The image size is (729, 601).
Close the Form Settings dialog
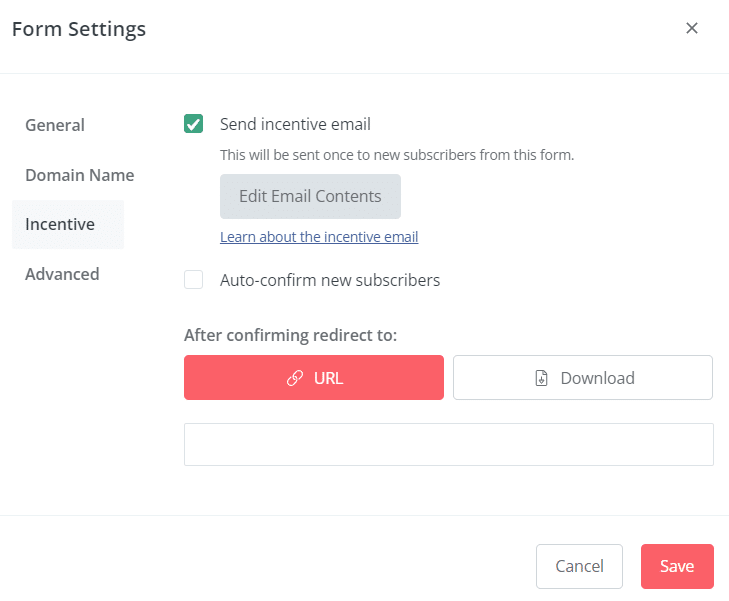point(691,28)
